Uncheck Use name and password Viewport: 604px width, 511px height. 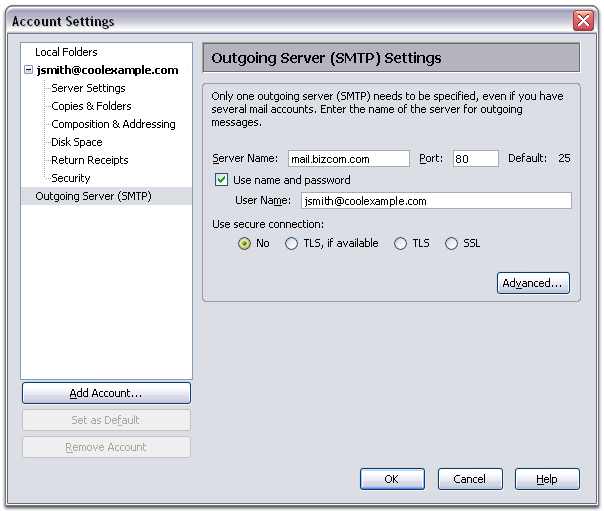pyautogui.click(x=222, y=180)
